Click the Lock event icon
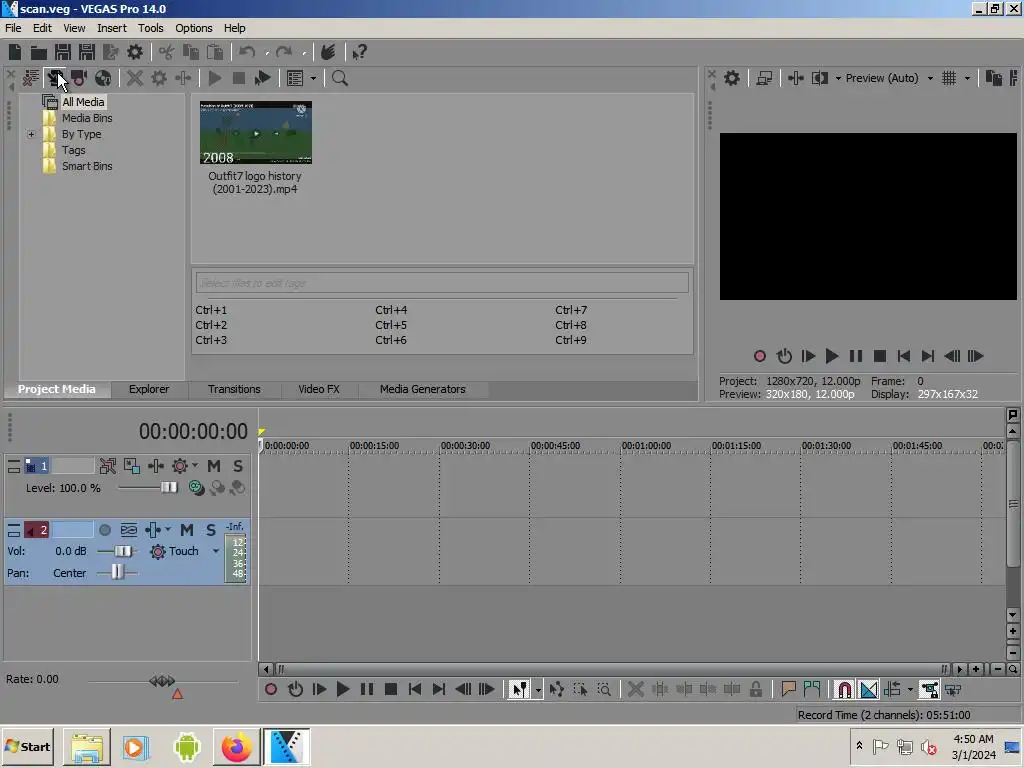Image resolution: width=1024 pixels, height=768 pixels. click(x=756, y=689)
